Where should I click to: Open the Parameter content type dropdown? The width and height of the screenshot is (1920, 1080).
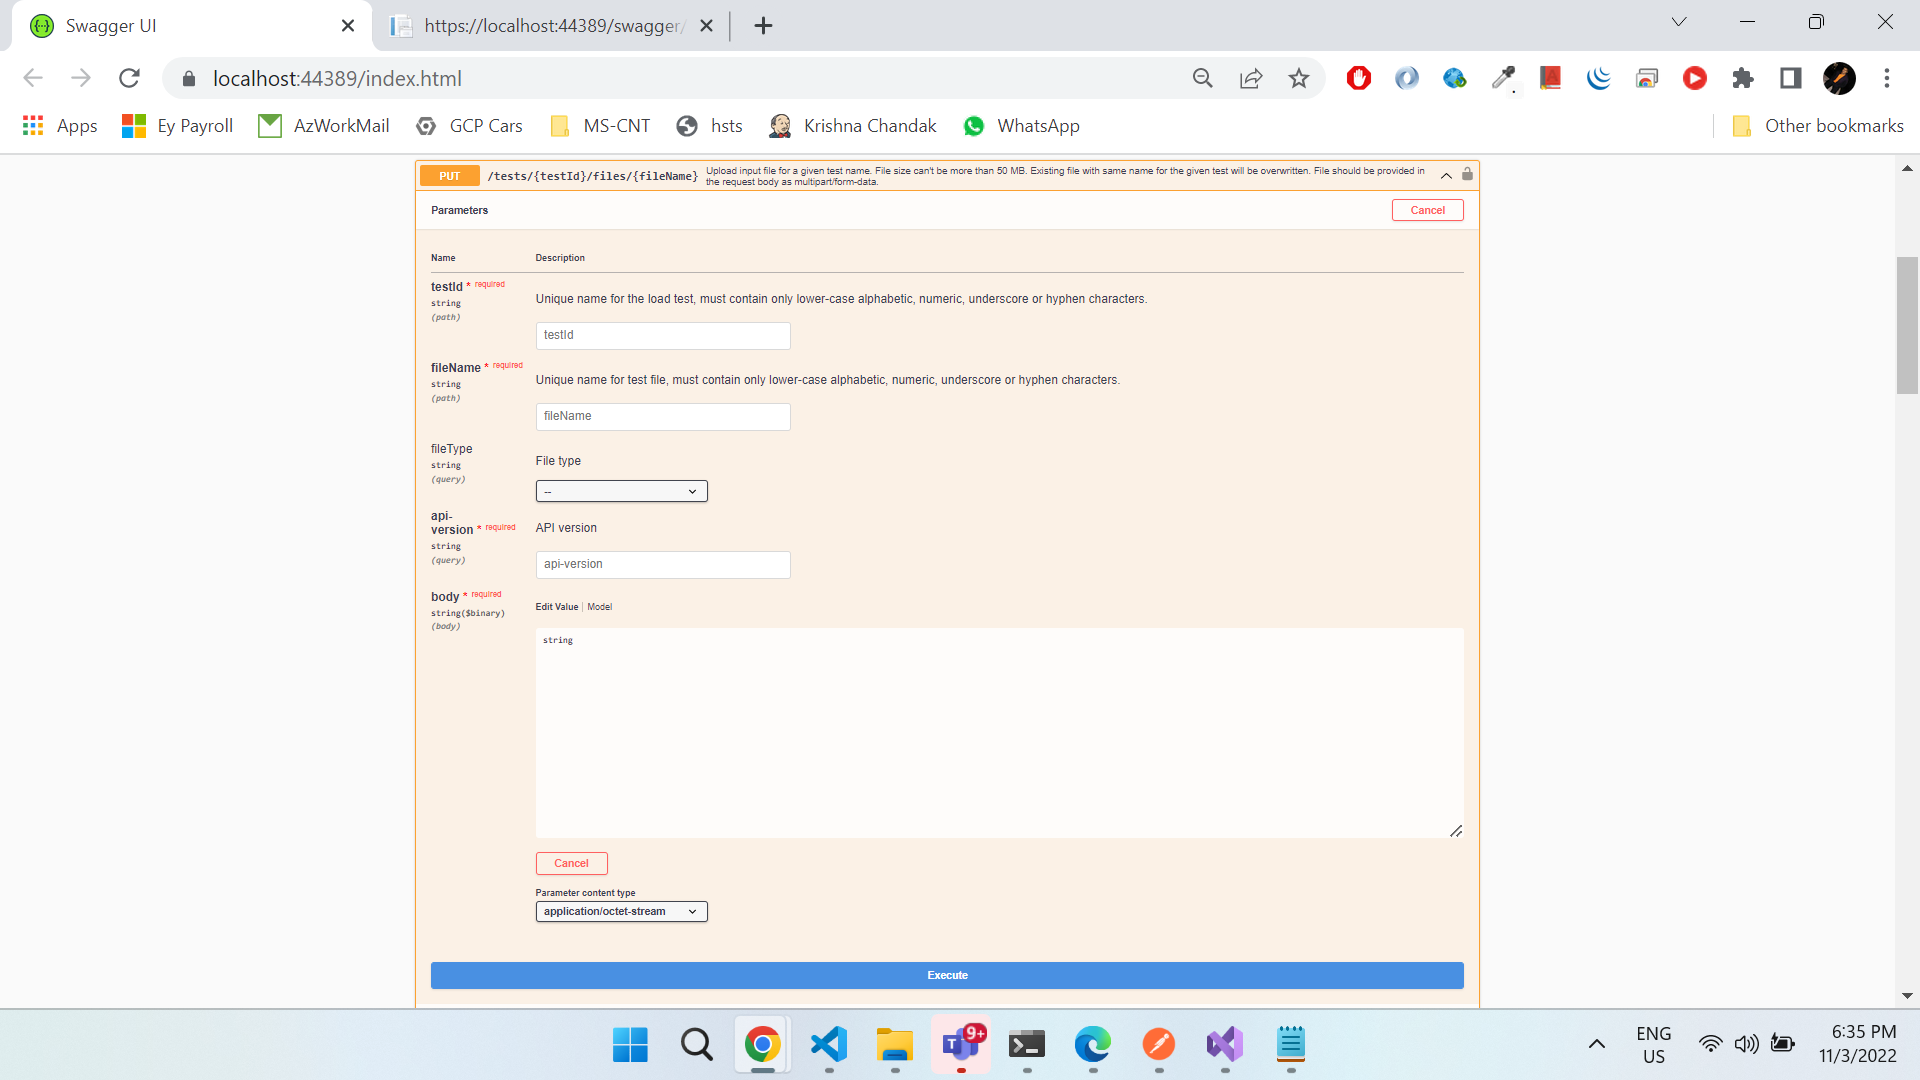[x=621, y=911]
